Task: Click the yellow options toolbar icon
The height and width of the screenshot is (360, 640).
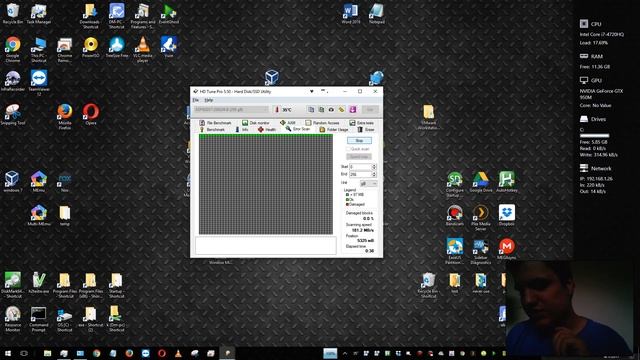Action: pos(342,109)
